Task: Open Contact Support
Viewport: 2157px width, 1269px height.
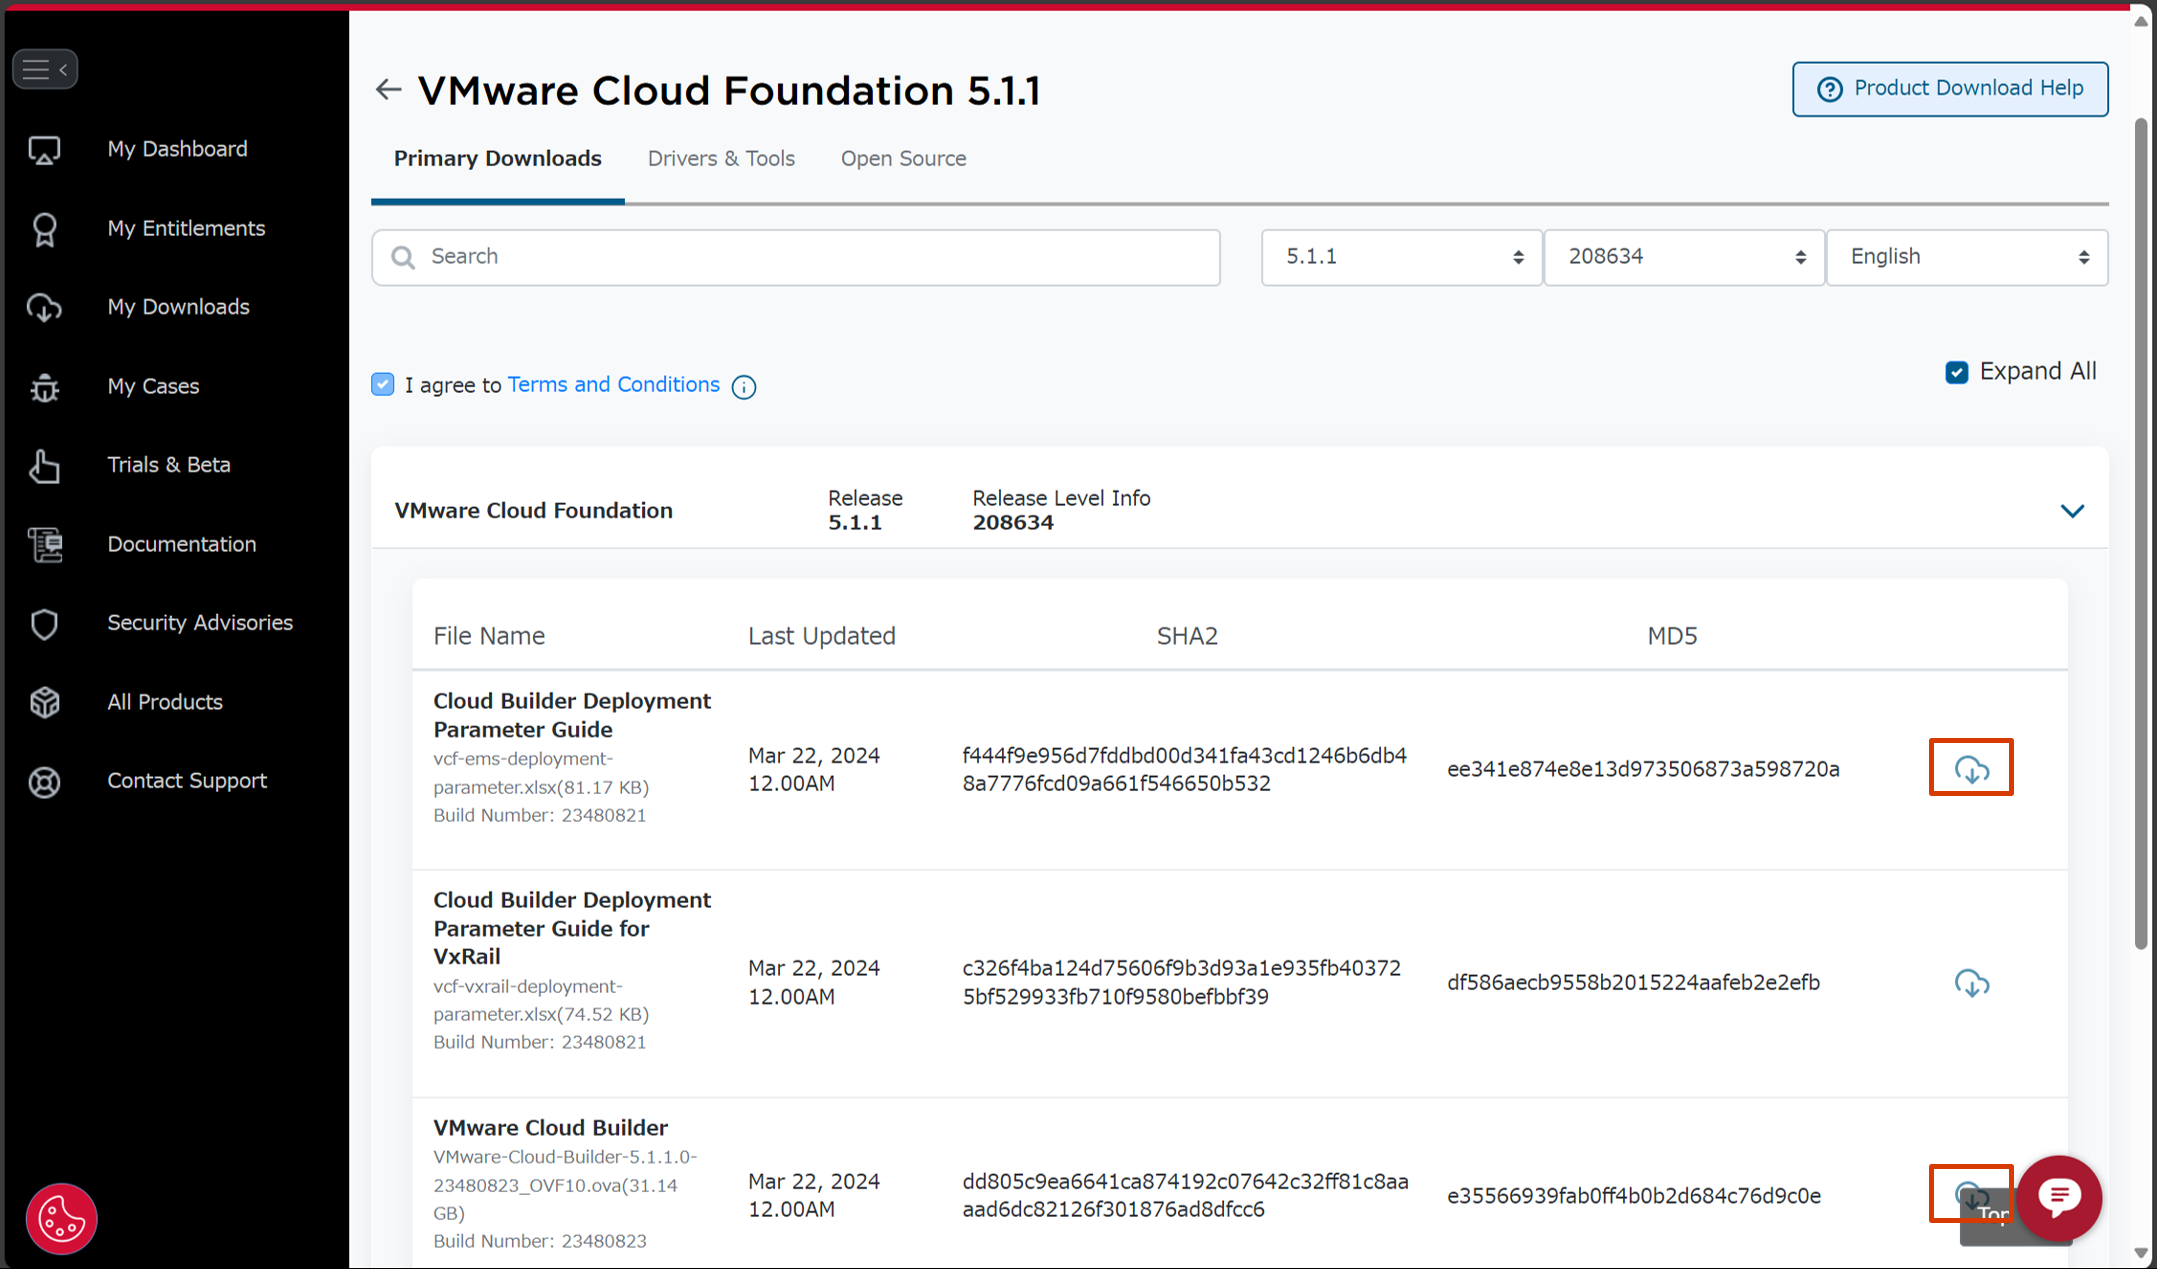Action: (x=187, y=781)
